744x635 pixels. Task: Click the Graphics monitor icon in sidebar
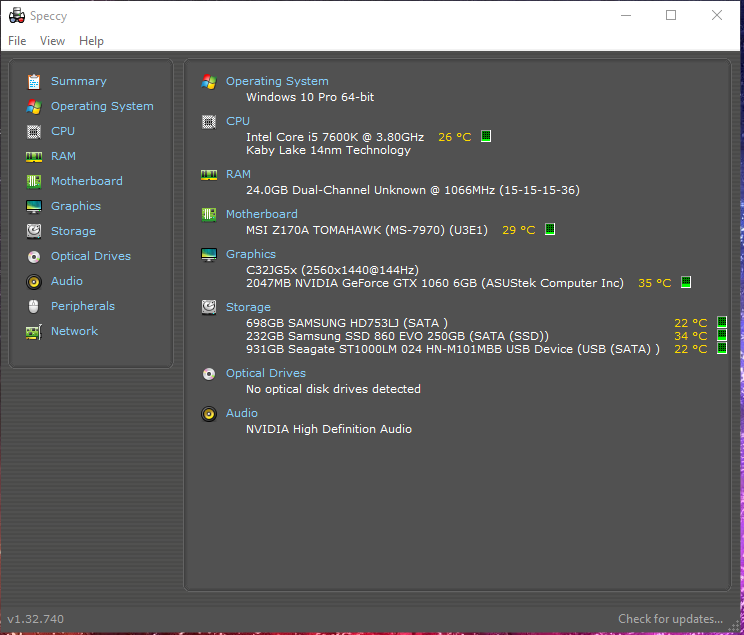coord(34,206)
